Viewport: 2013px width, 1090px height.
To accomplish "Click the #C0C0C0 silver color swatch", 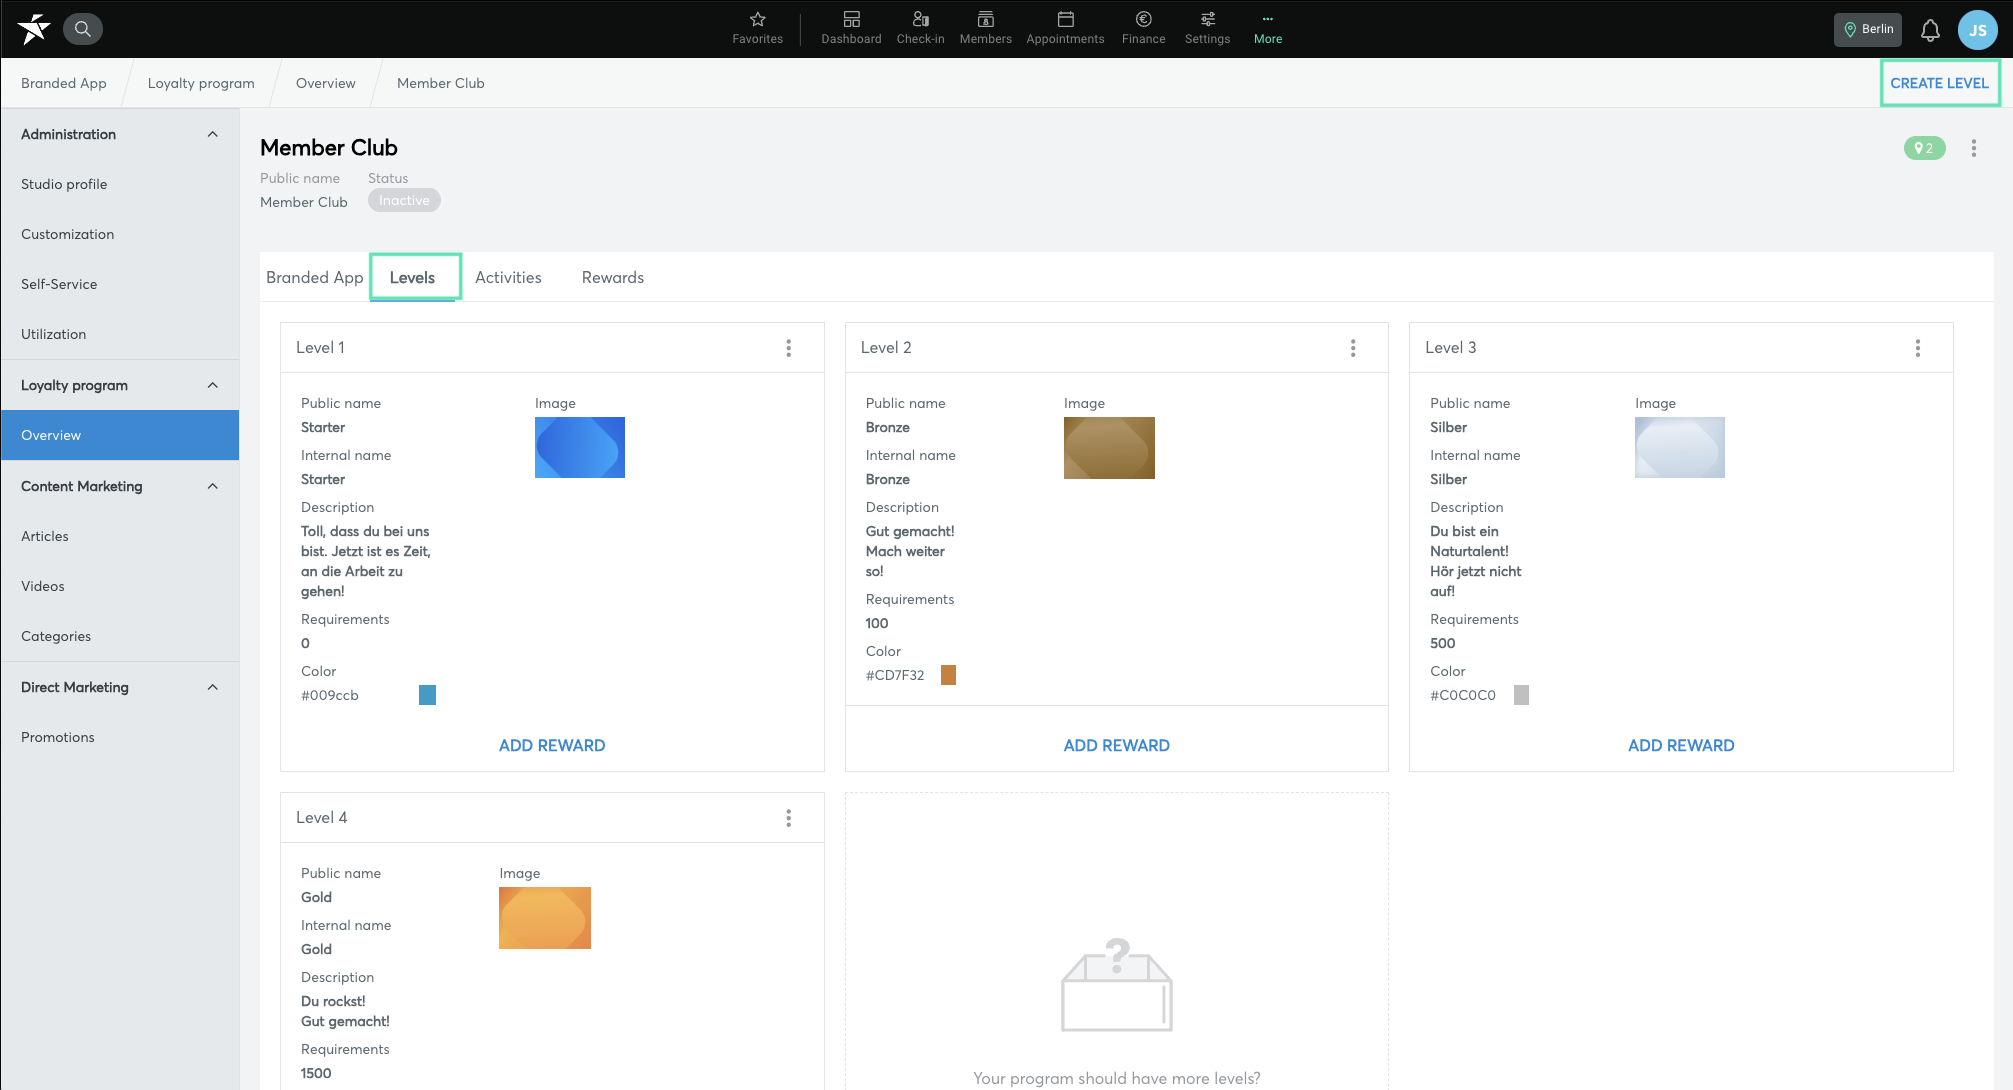I will click(x=1521, y=695).
